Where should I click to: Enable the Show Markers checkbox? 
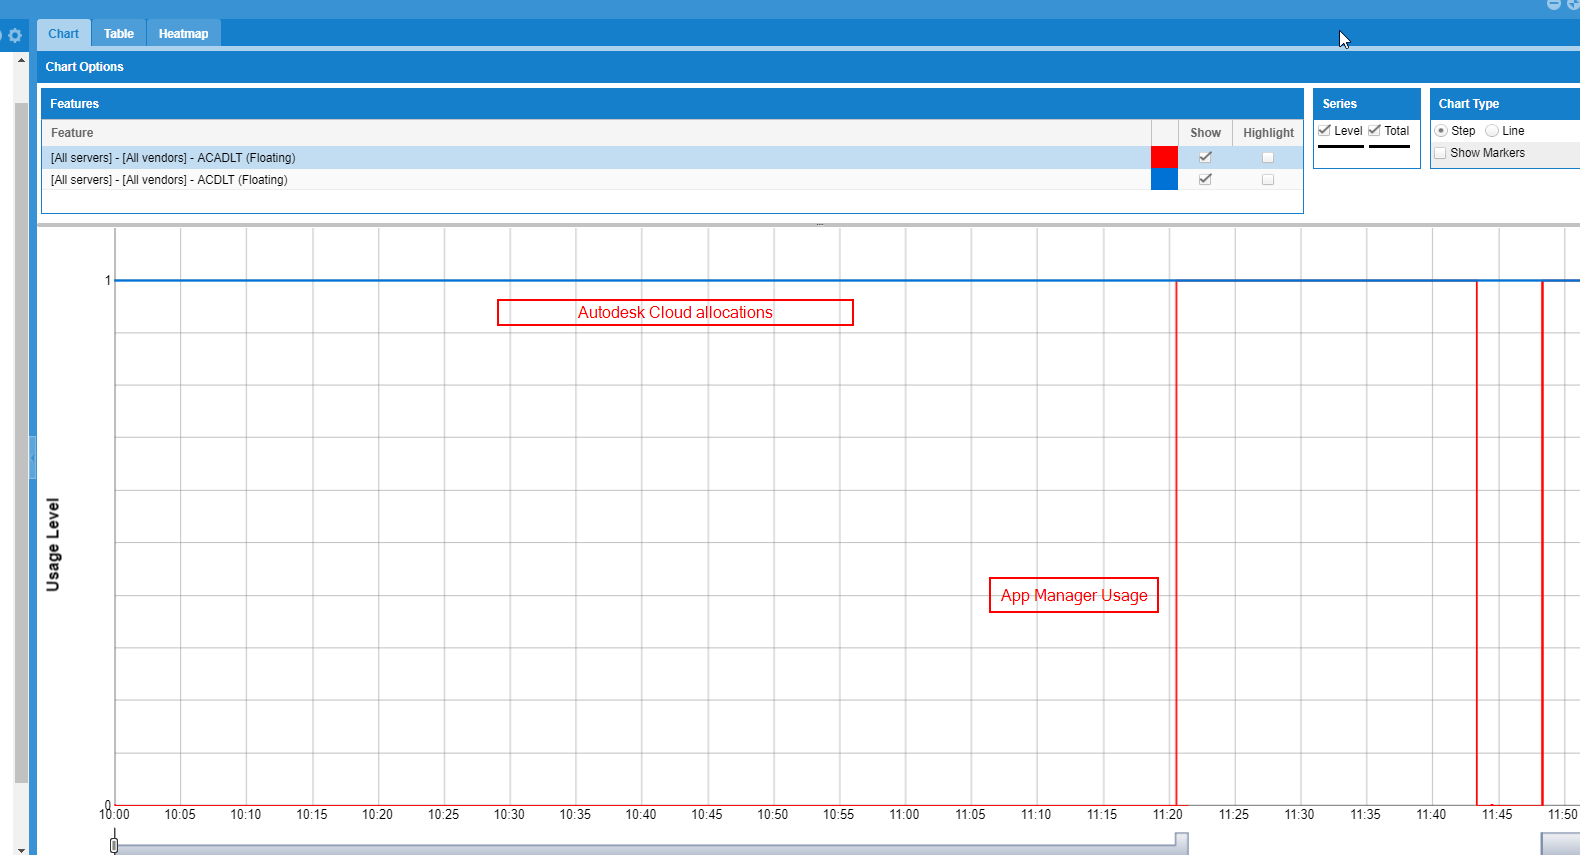[1440, 153]
